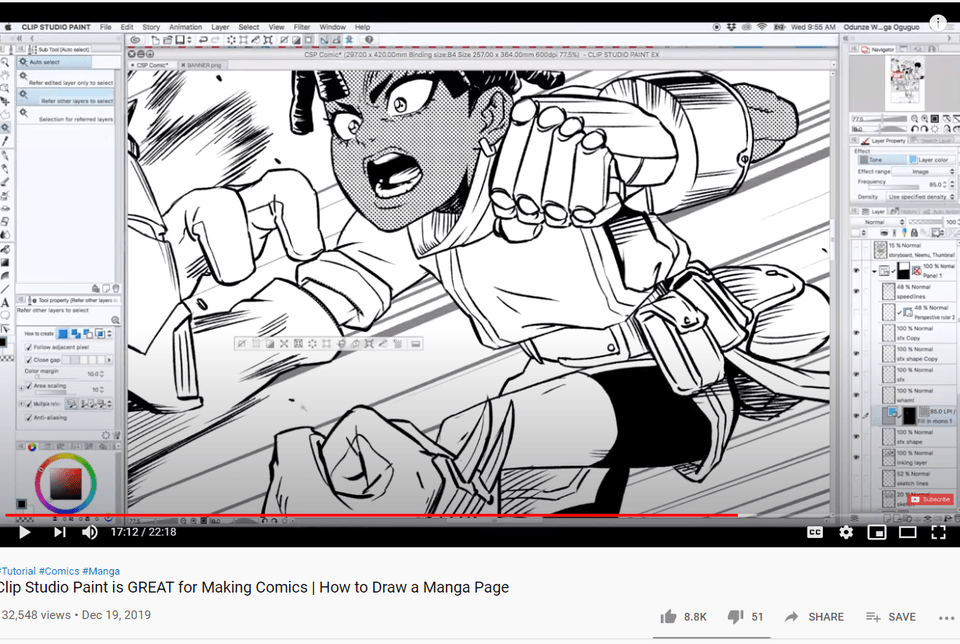This screenshot has width=960, height=644.
Task: Click the SHARE button below video
Action: point(814,617)
